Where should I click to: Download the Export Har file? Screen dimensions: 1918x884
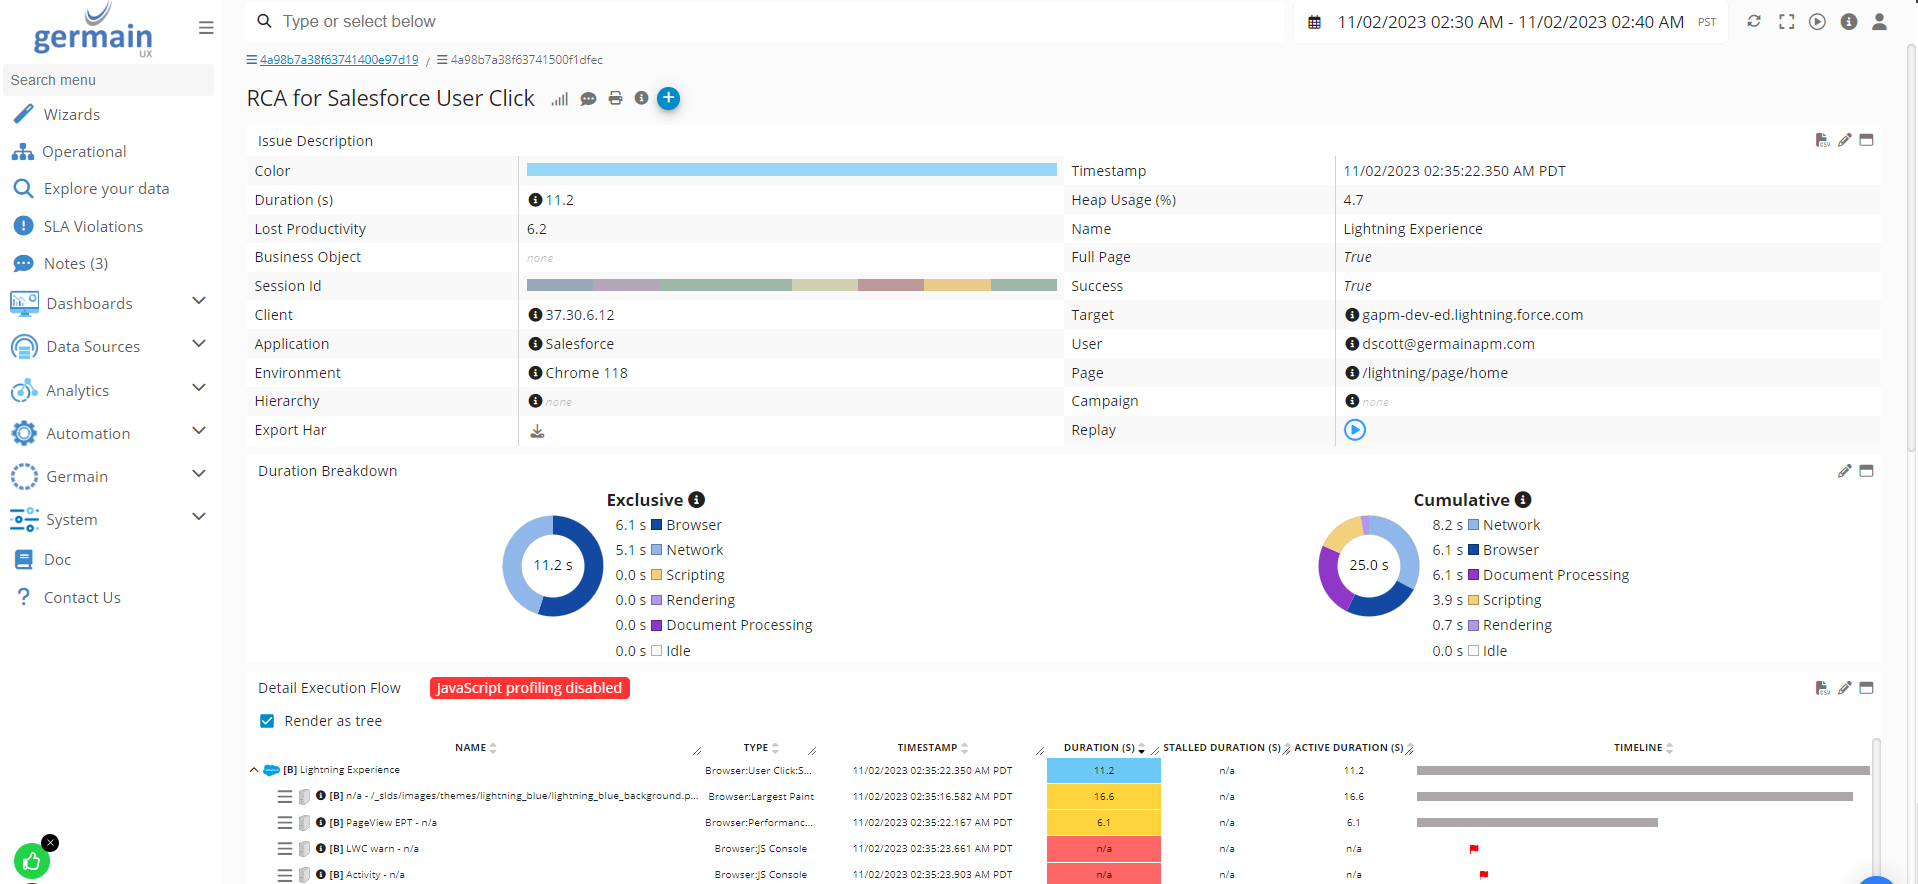click(537, 431)
